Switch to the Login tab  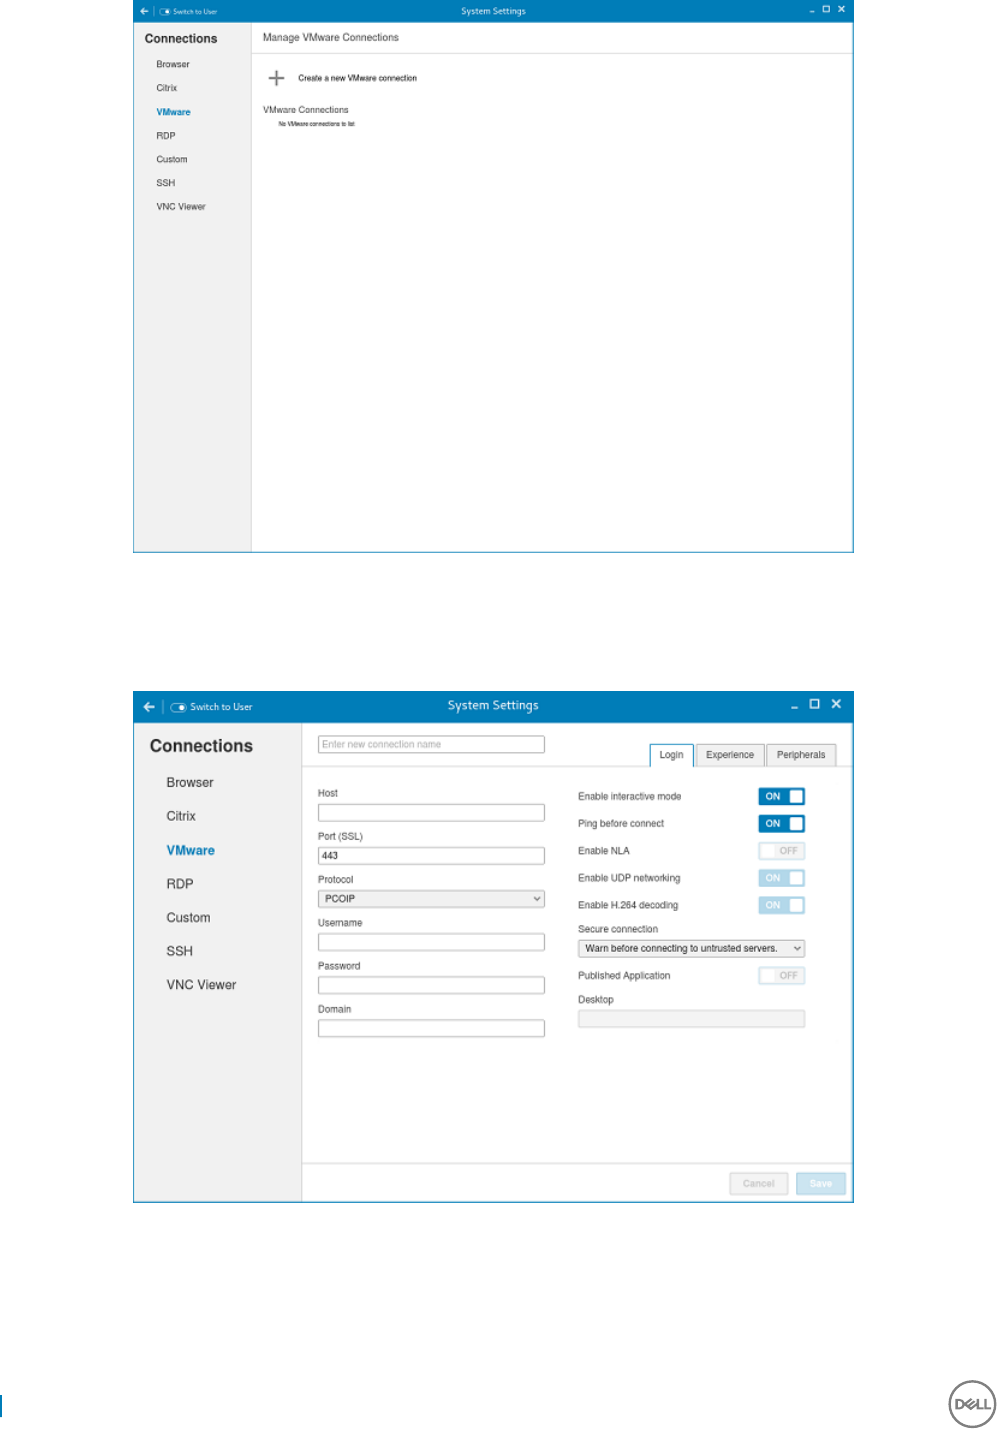(671, 755)
